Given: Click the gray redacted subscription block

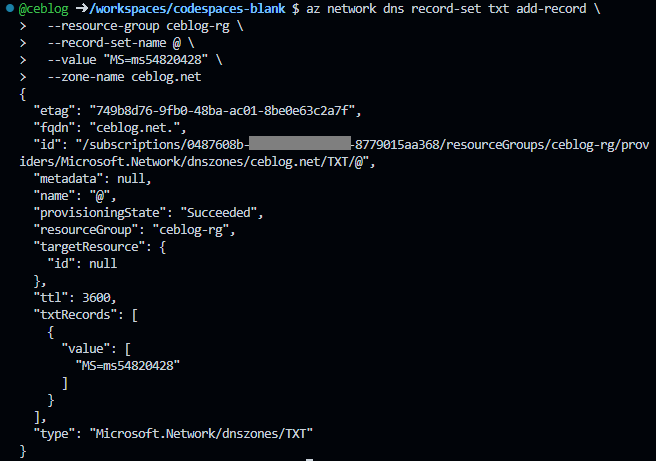Looking at the screenshot, I should (x=300, y=143).
